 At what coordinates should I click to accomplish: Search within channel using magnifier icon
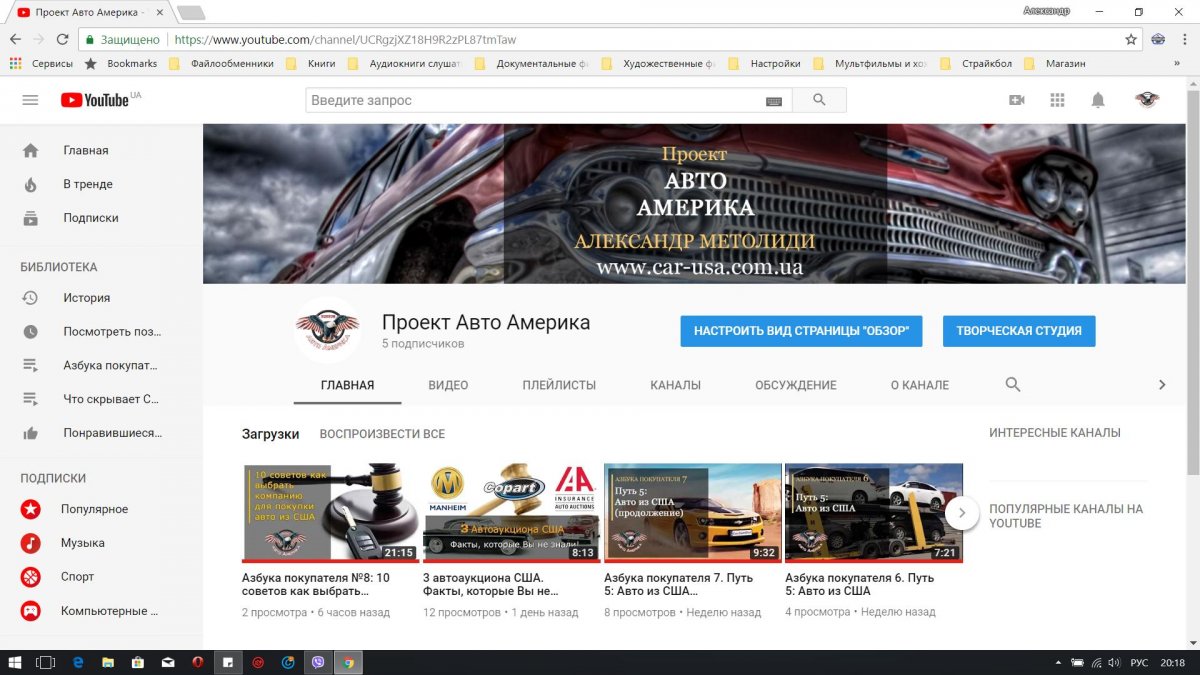click(1012, 384)
